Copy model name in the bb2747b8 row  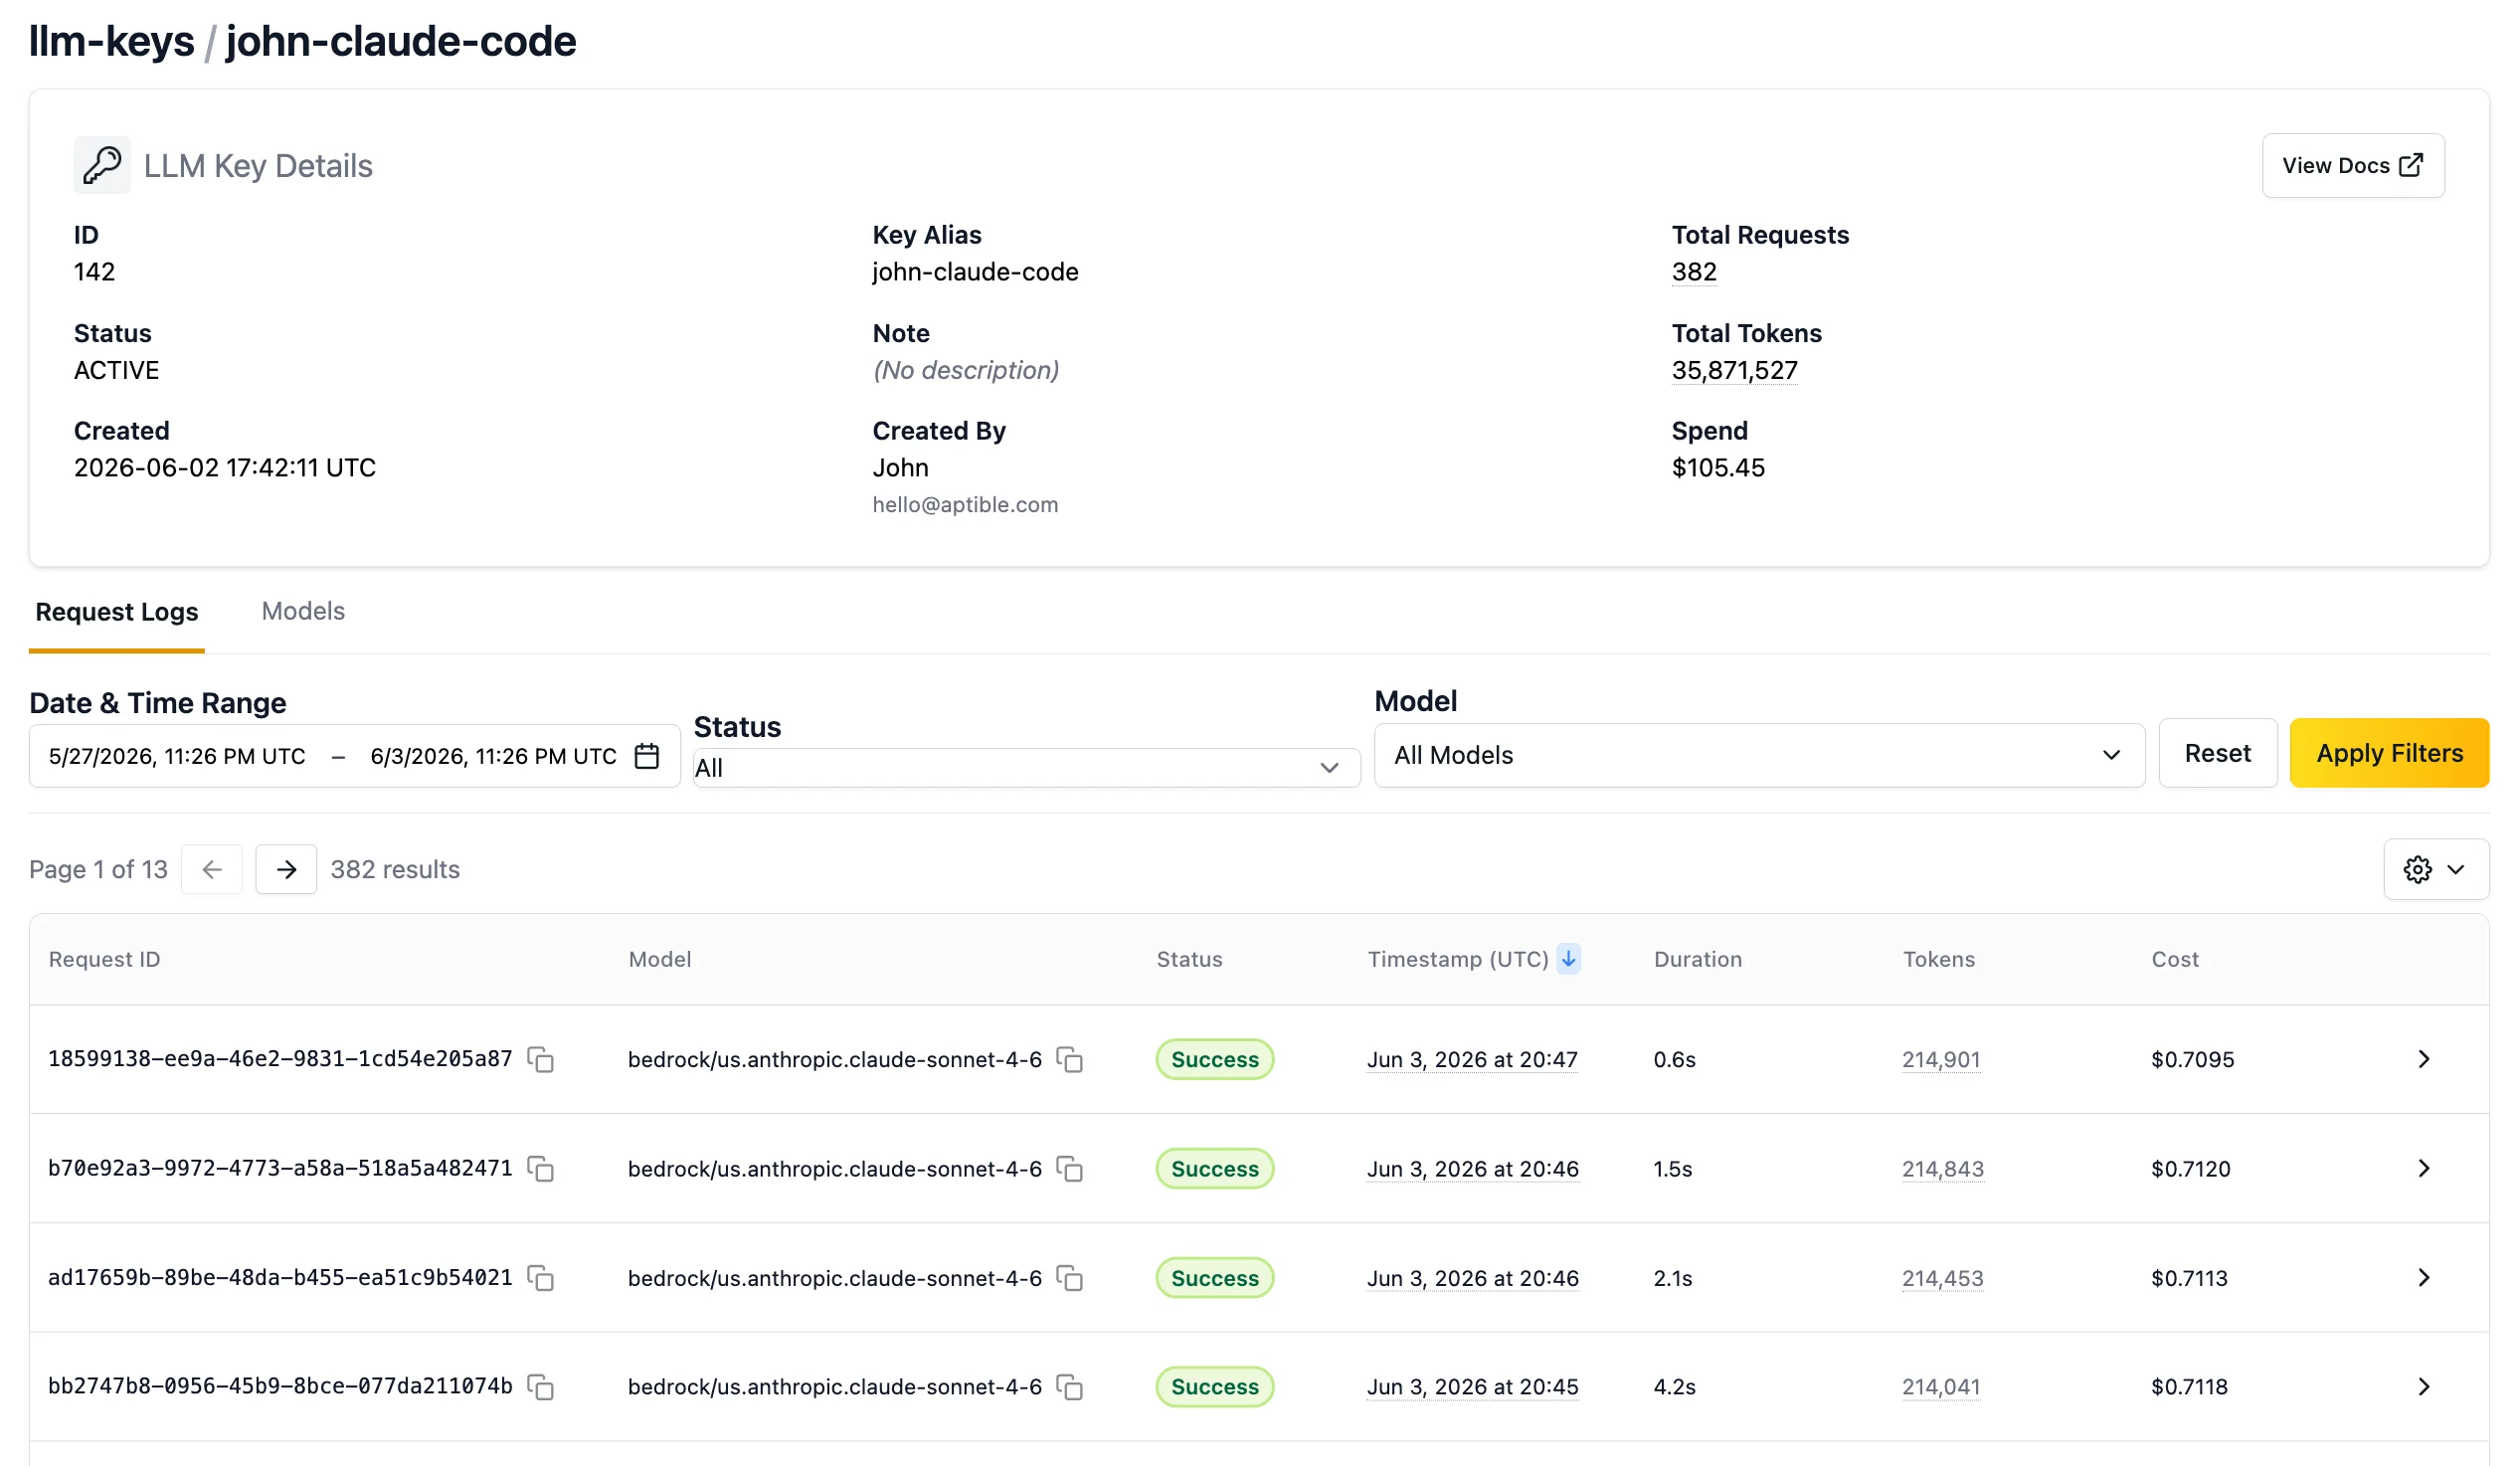1070,1388
